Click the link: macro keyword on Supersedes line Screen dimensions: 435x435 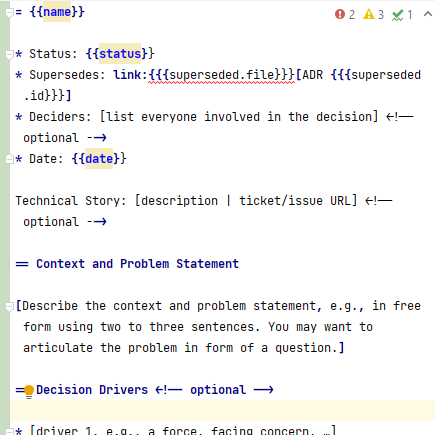click(x=130, y=75)
